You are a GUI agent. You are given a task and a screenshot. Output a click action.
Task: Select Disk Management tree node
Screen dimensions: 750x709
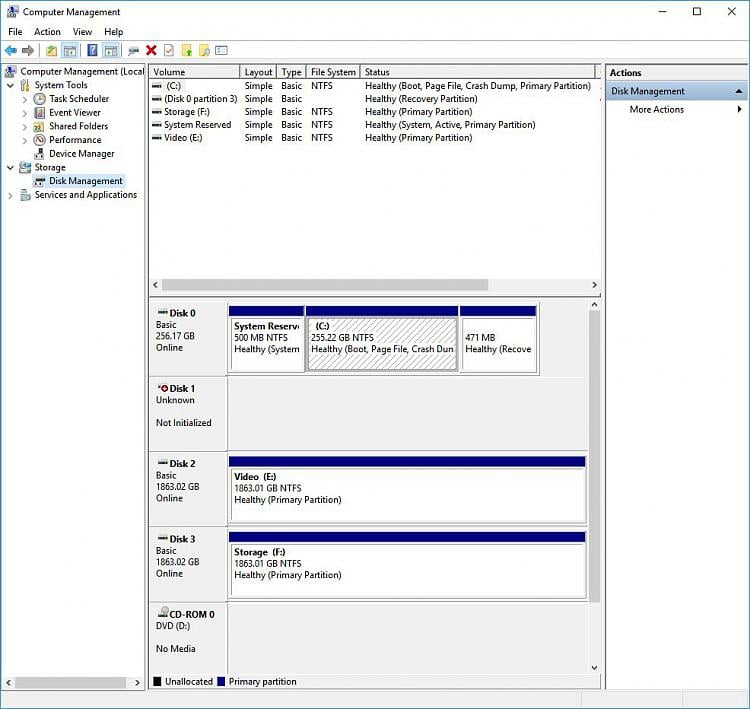coord(86,181)
